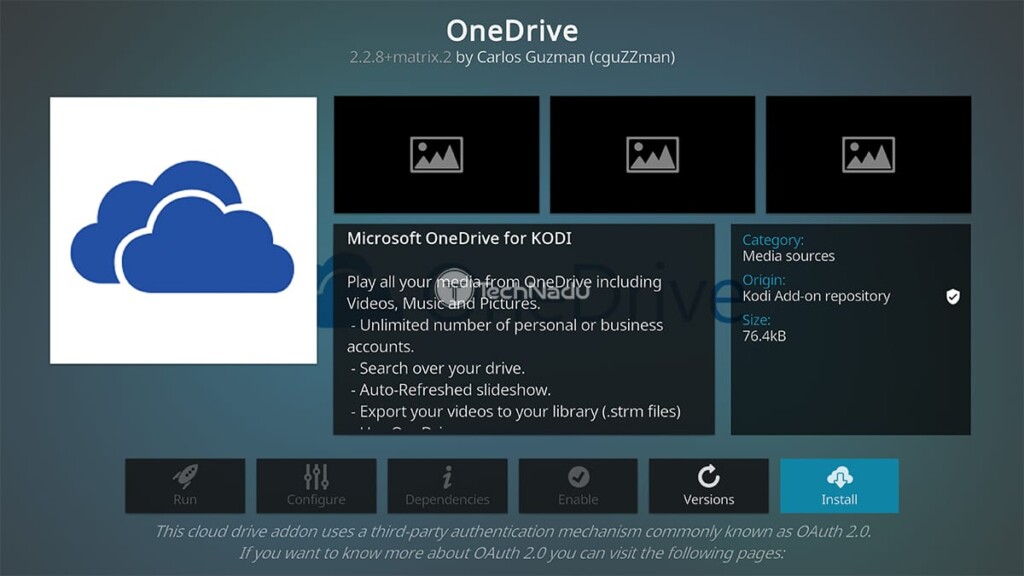The image size is (1024, 576).
Task: Click "Kodi Add-on repository" text
Action: (816, 296)
